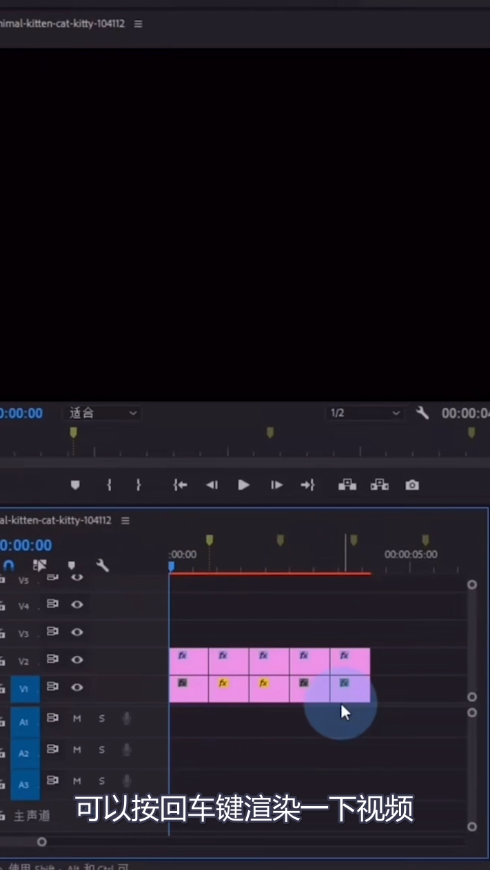Solo audio track A3

pyautogui.click(x=102, y=781)
